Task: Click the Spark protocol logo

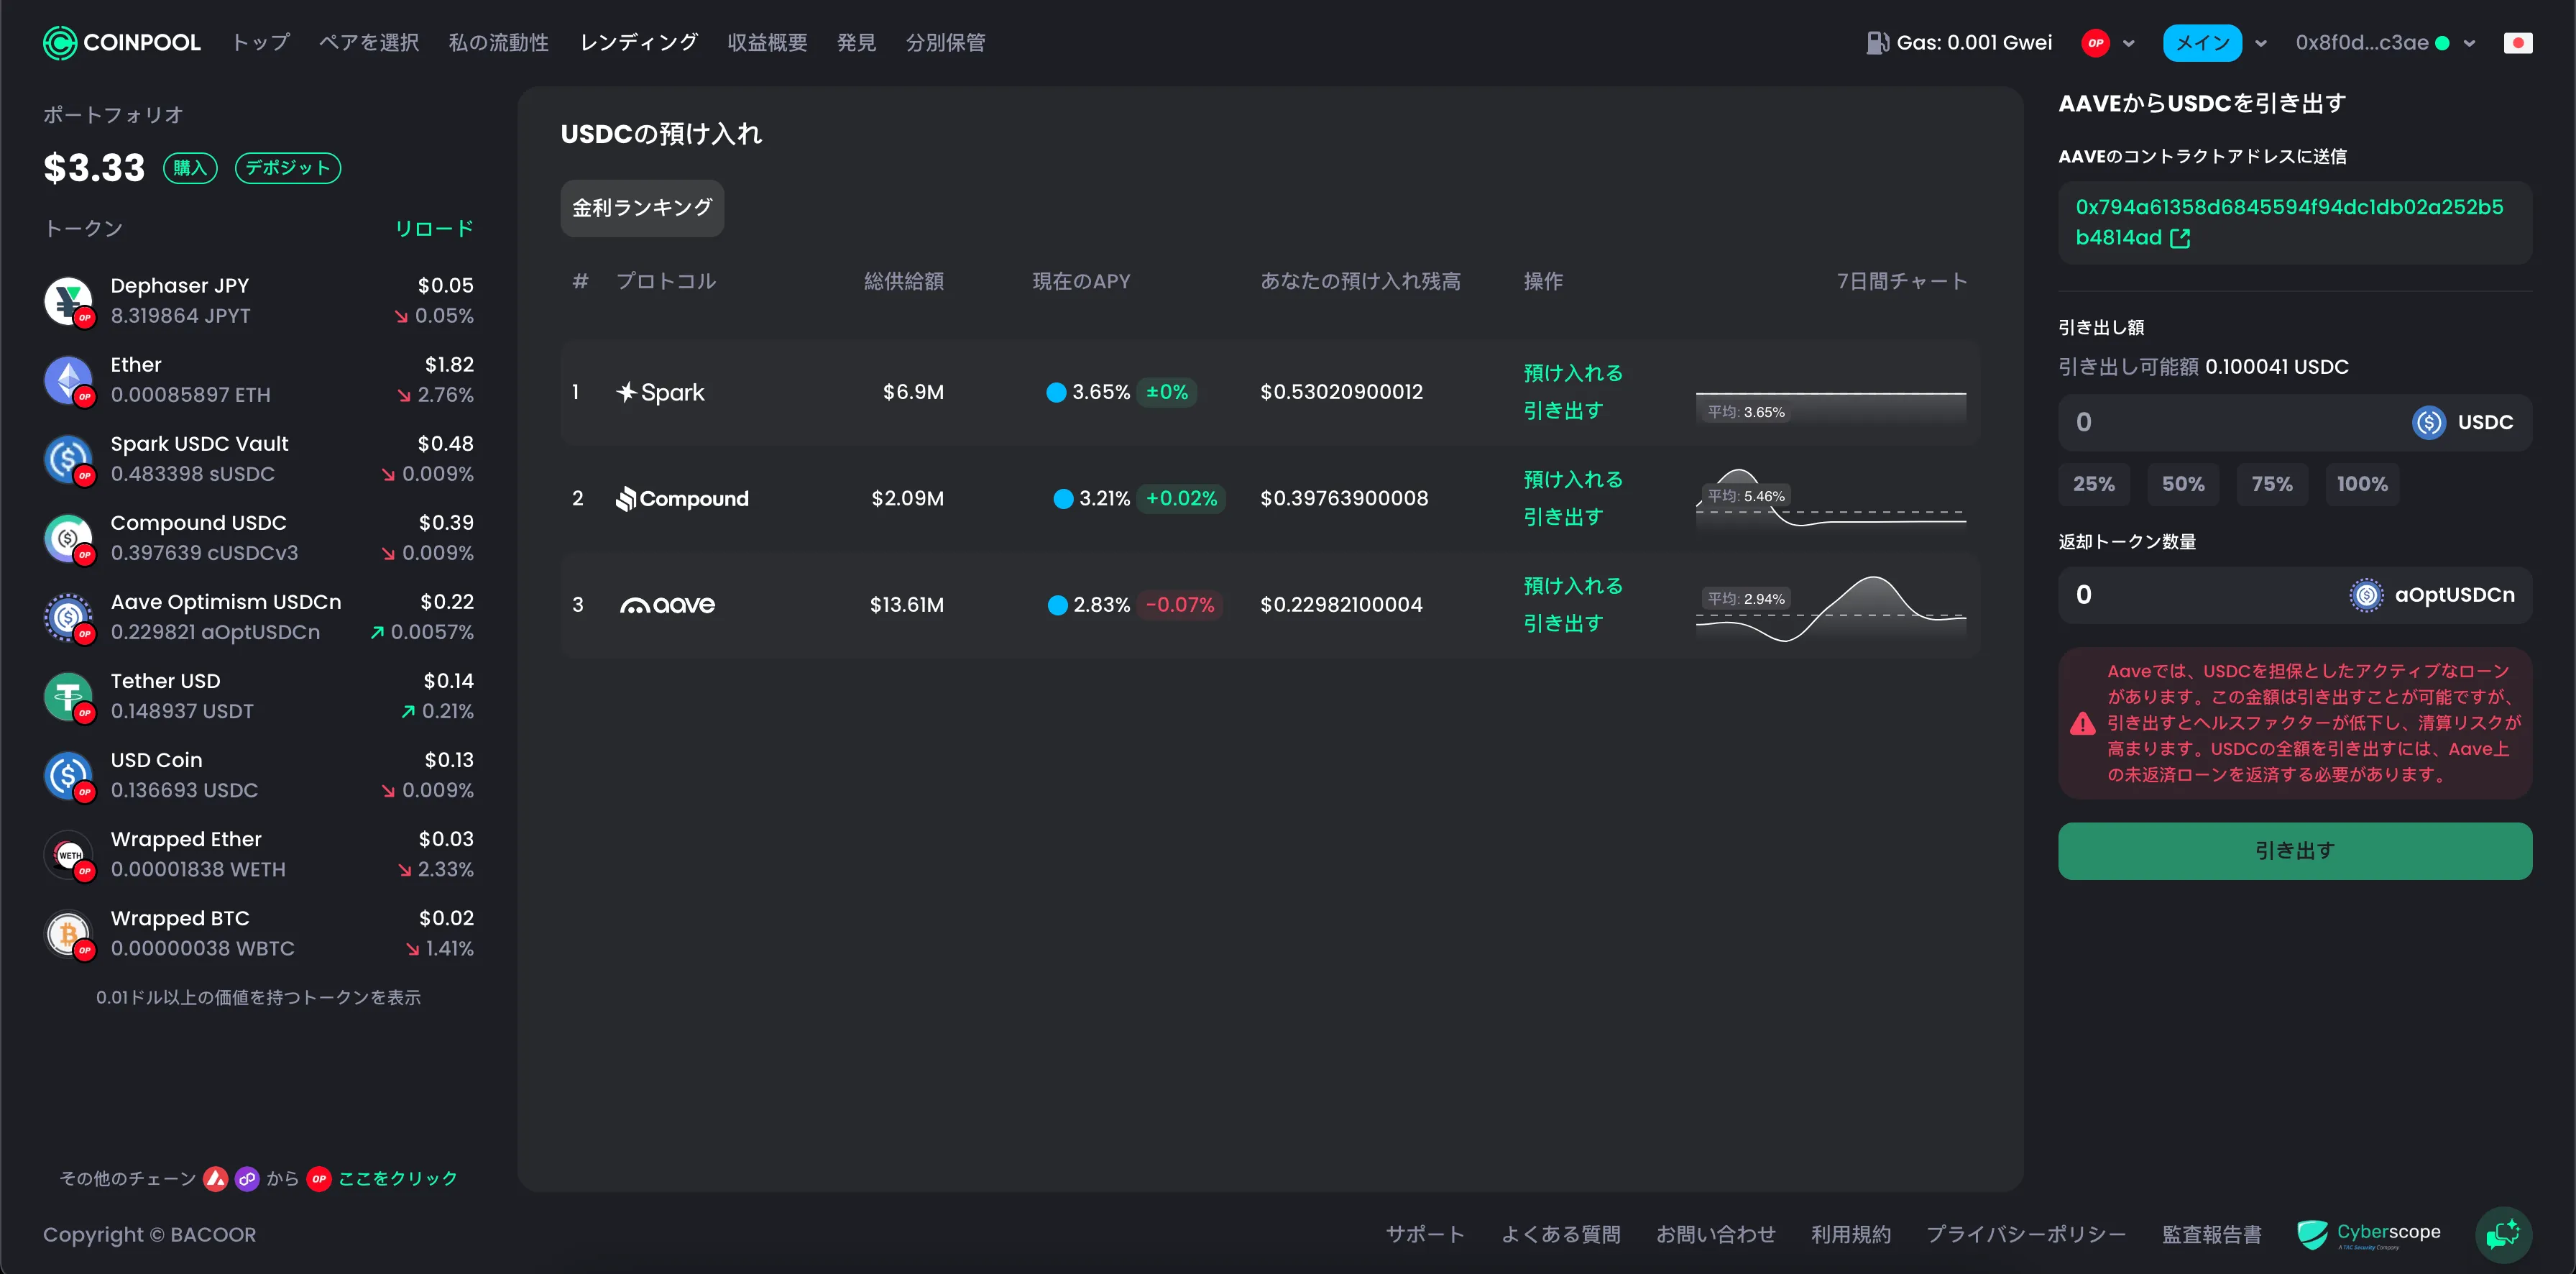Action: 660,393
